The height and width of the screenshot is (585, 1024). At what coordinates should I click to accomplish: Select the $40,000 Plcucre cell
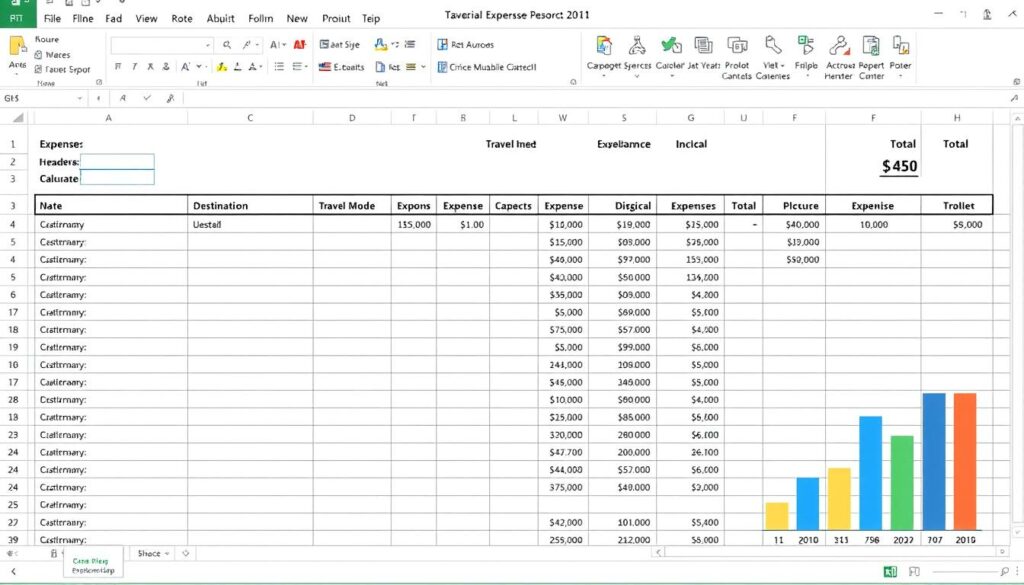tap(794, 224)
